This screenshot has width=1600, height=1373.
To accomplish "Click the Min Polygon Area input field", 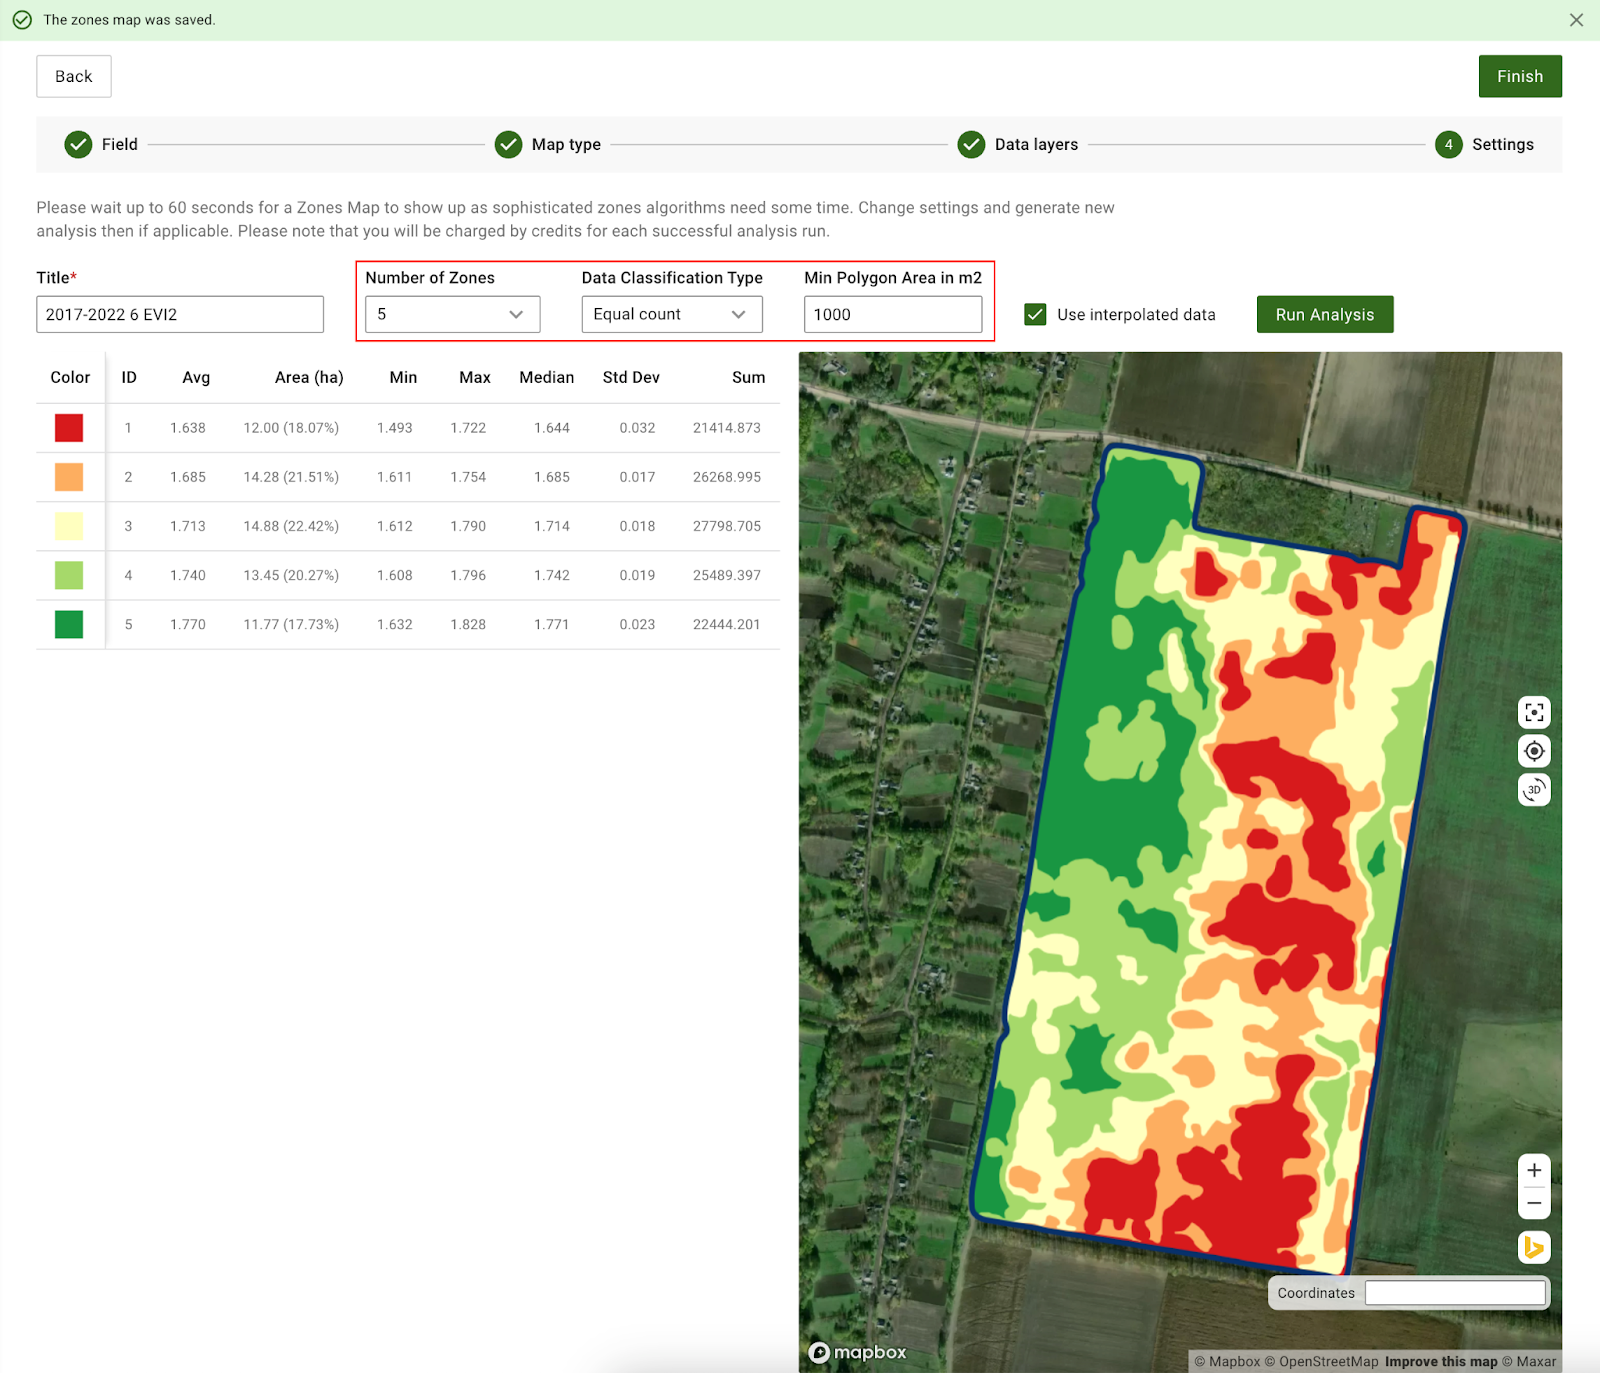I will coord(892,315).
